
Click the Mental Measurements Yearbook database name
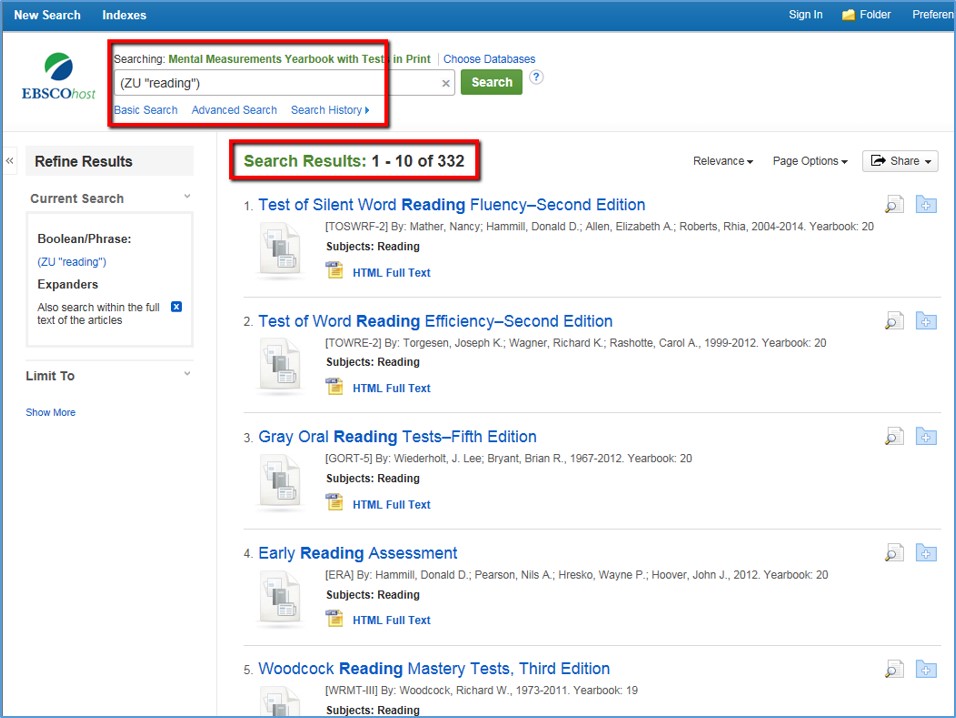pos(299,59)
